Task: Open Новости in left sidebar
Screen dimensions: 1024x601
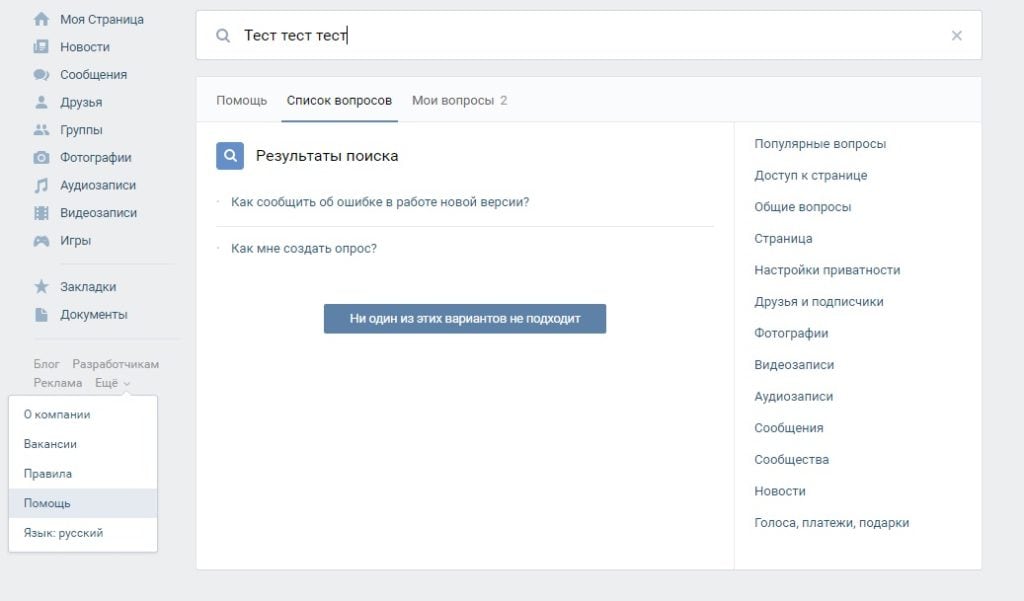Action: click(x=85, y=47)
